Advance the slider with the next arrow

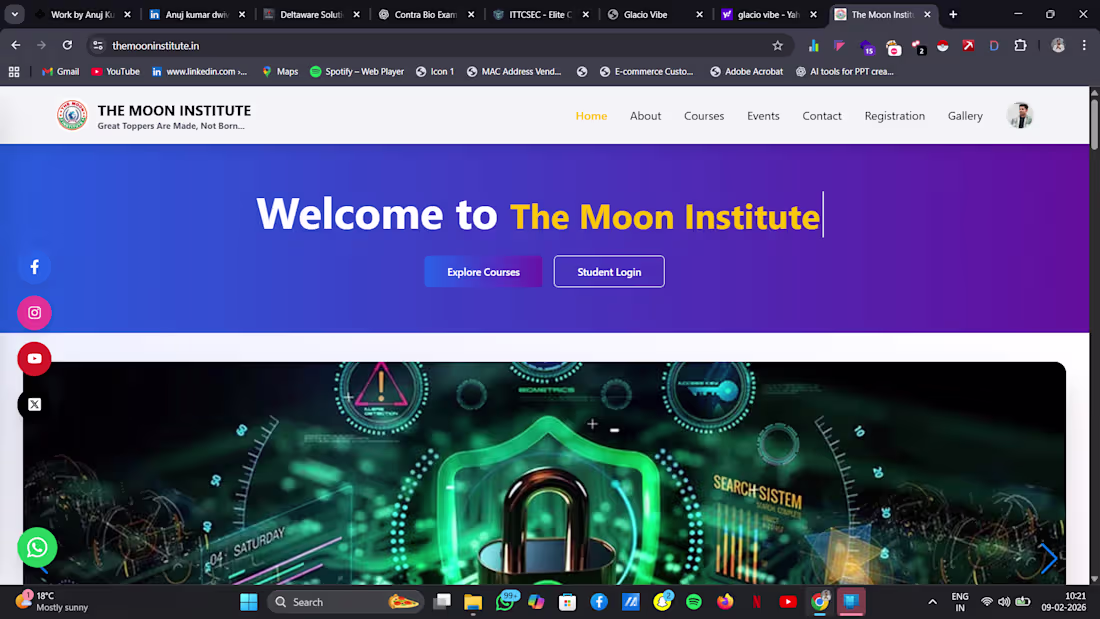(x=1048, y=559)
